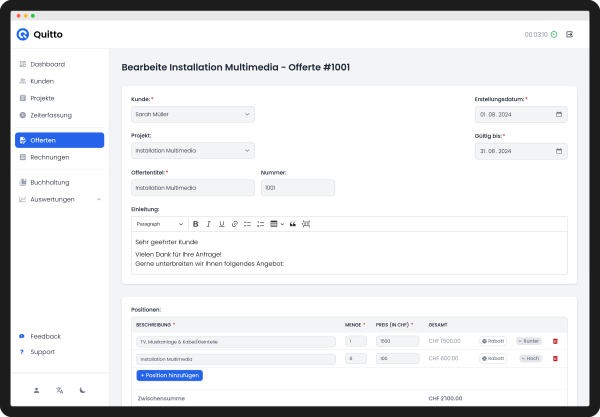Toggle numbered list in the editor

(260, 224)
